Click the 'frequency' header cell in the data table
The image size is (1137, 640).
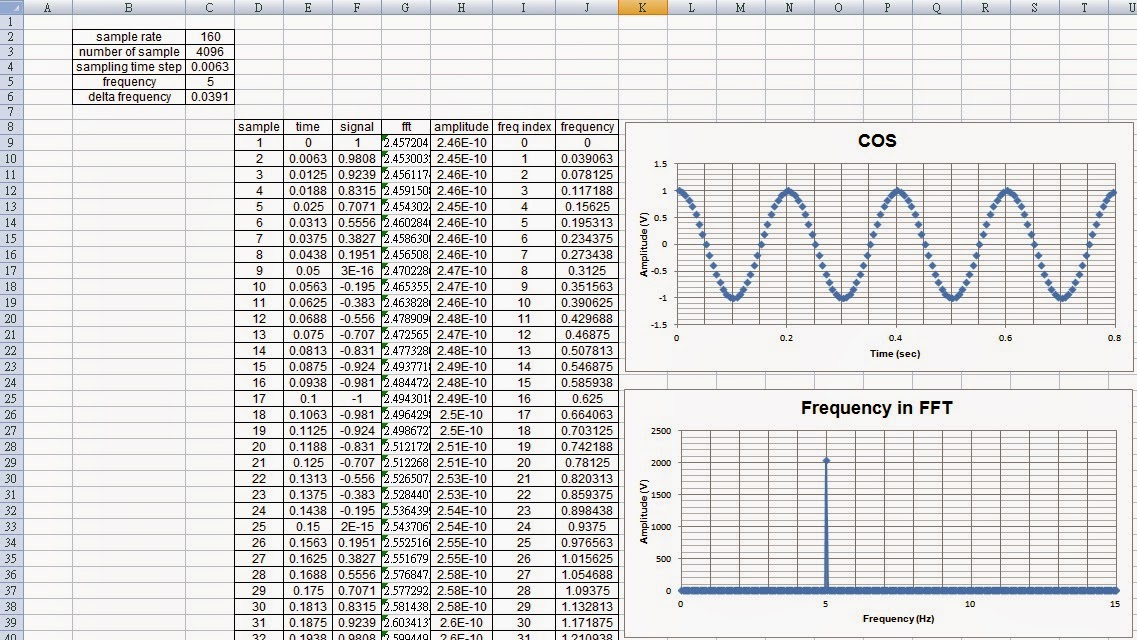[586, 127]
